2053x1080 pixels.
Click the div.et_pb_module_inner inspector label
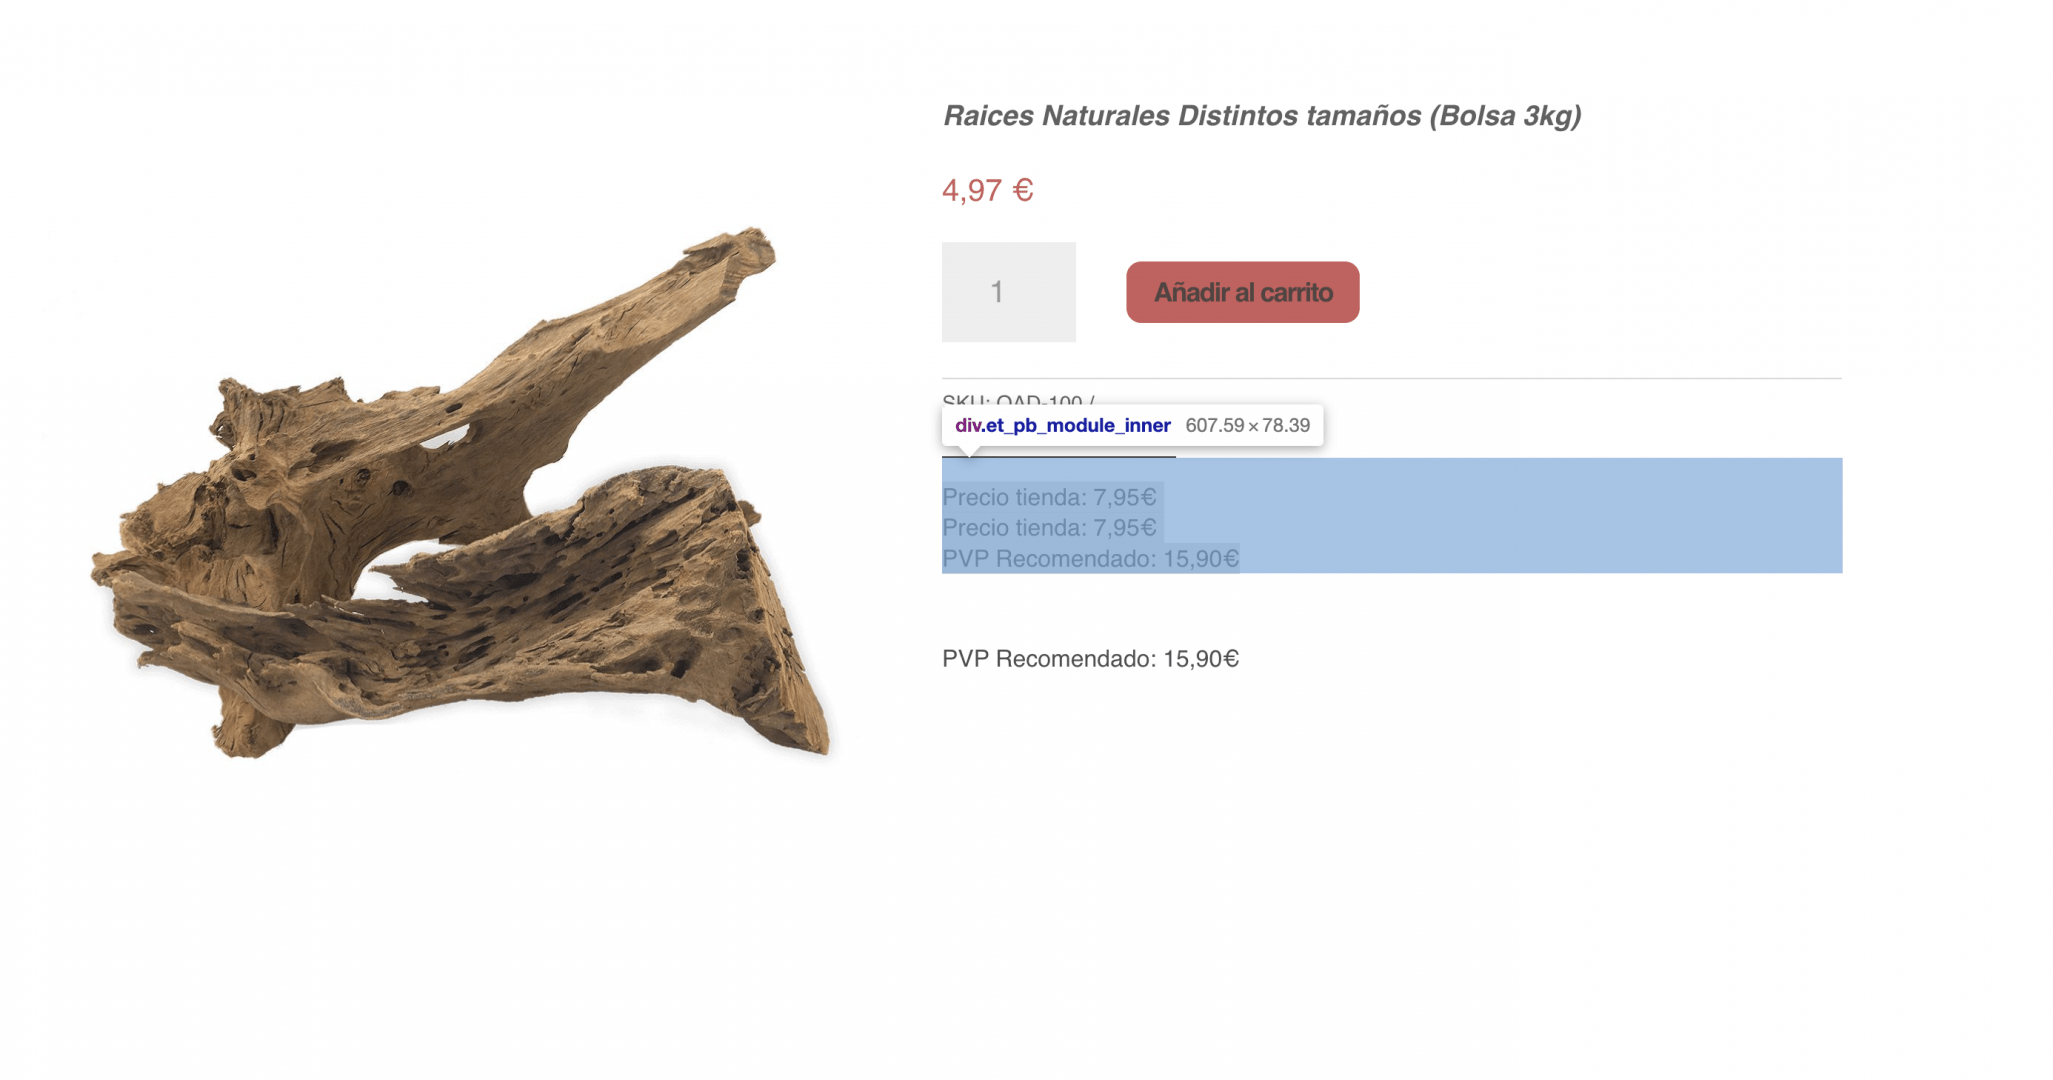pos(1062,425)
